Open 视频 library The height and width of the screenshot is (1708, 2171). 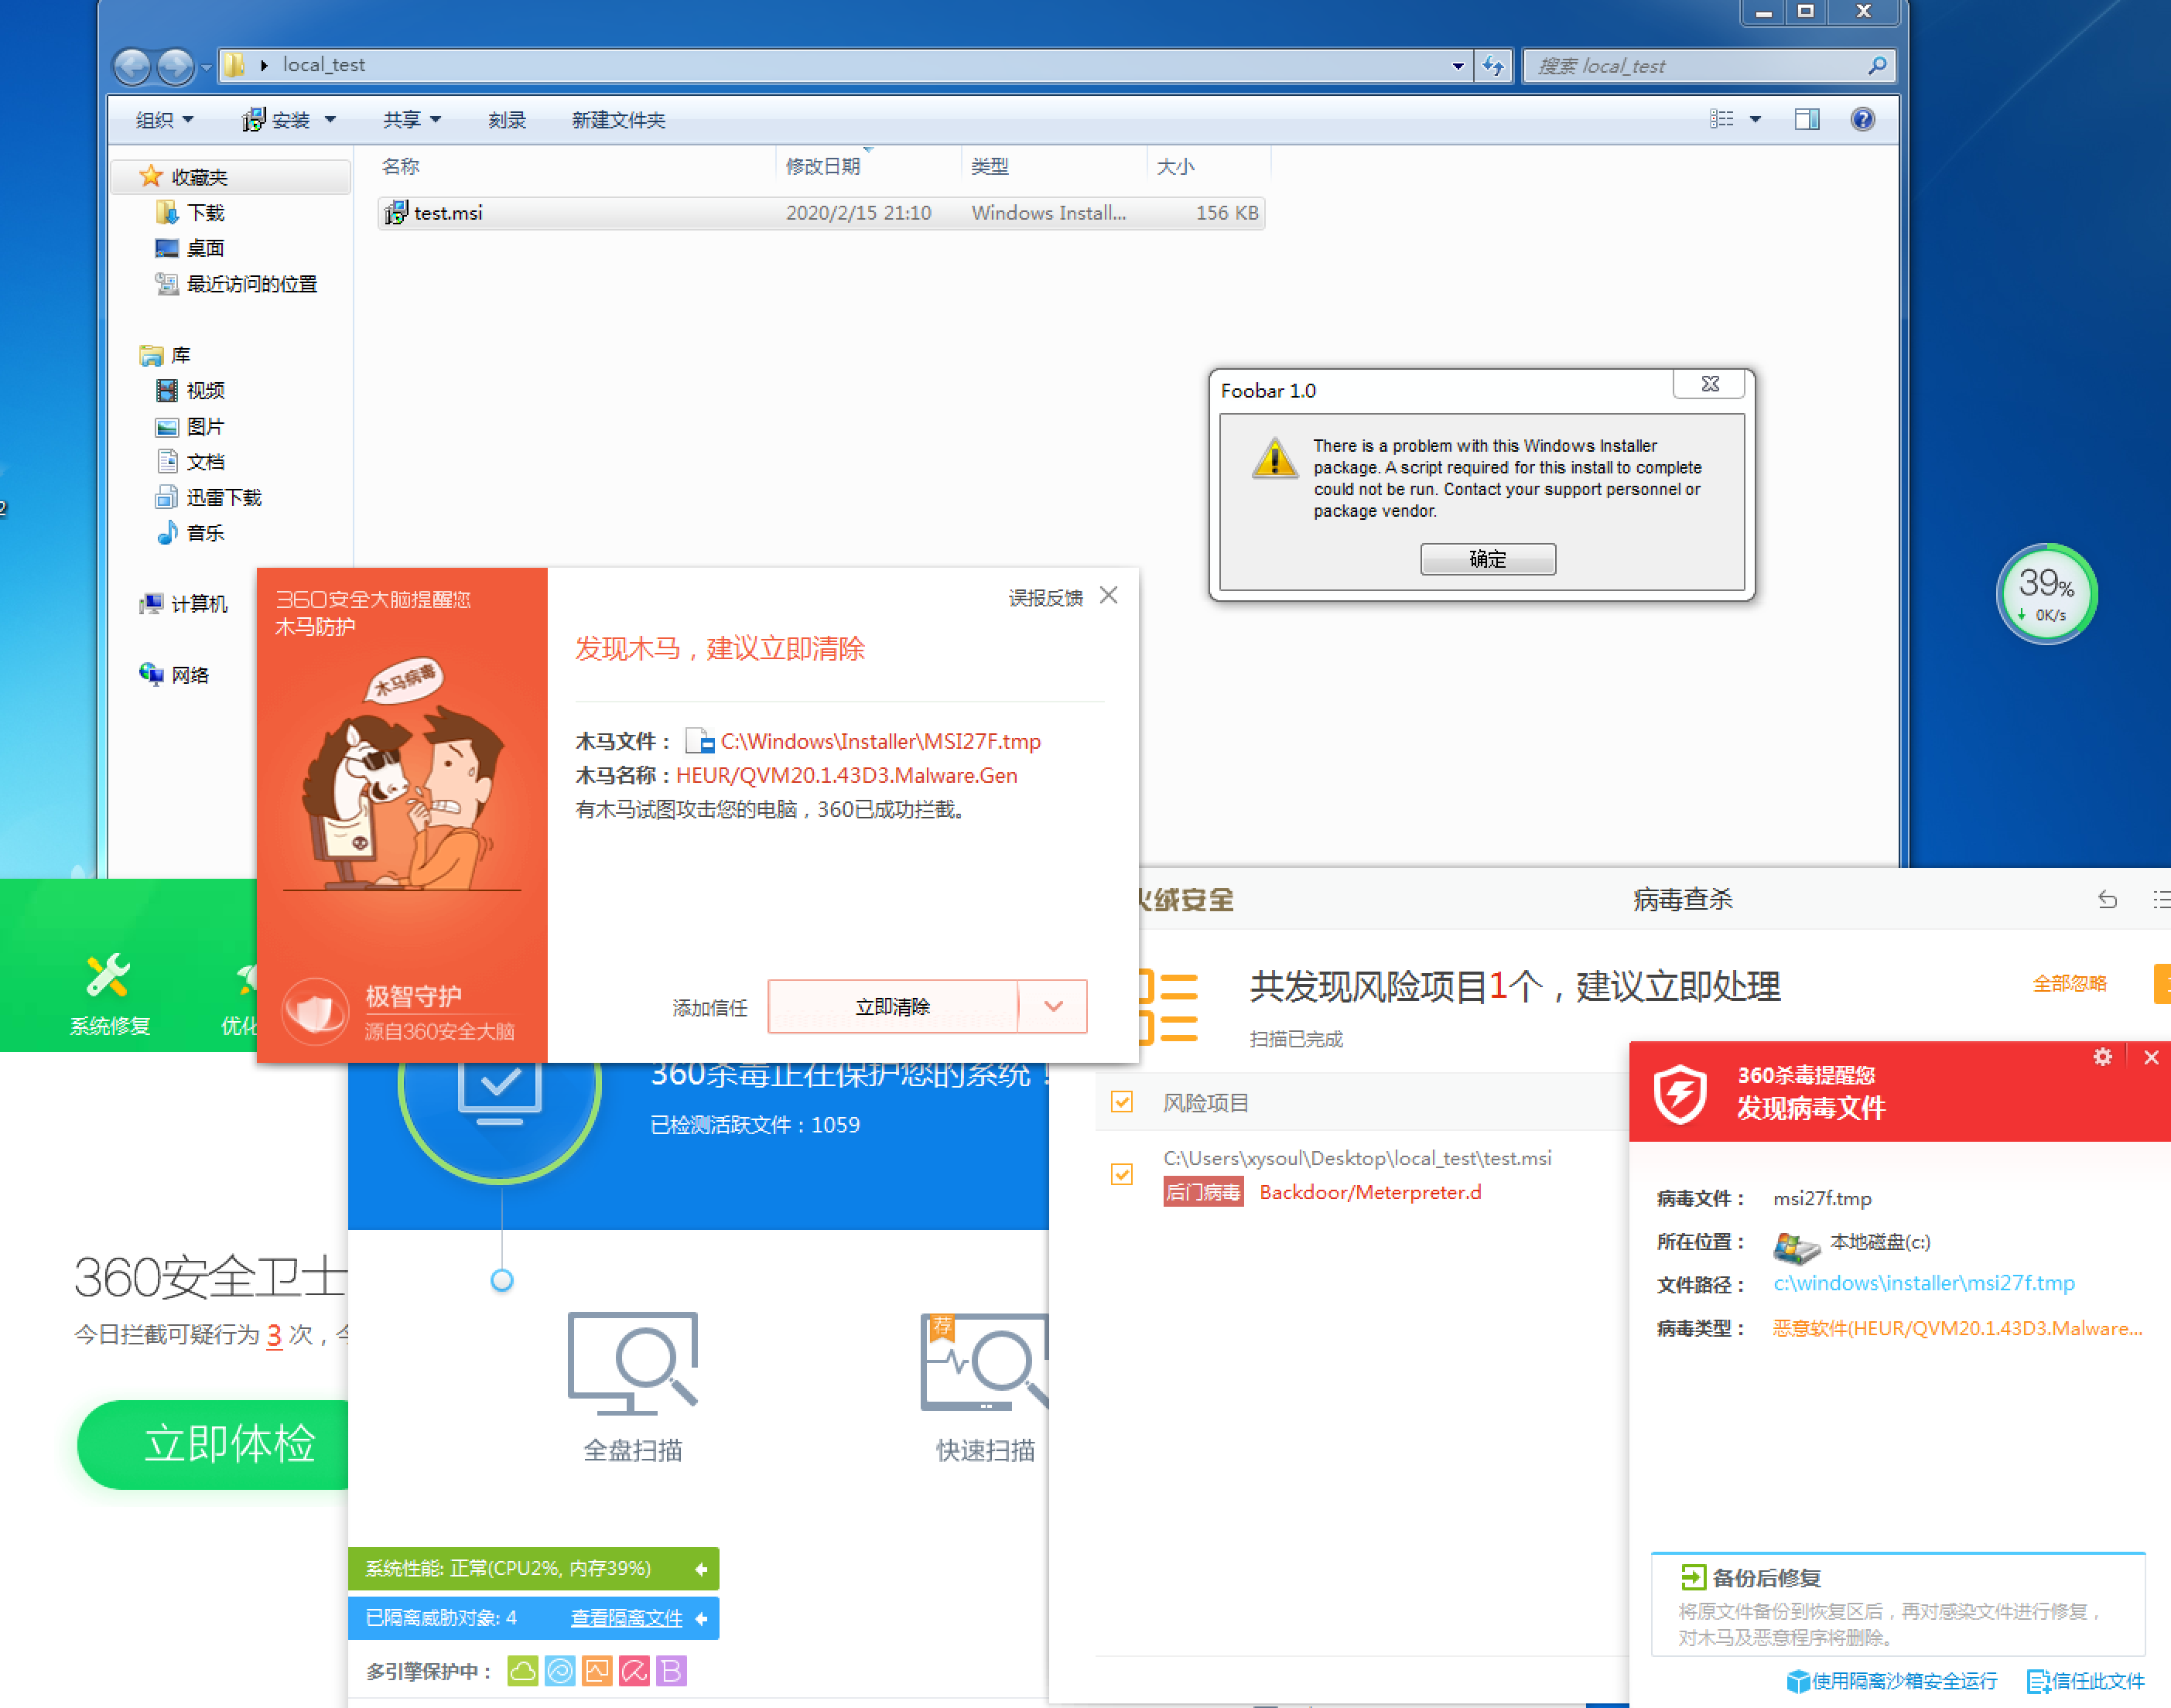pos(191,391)
